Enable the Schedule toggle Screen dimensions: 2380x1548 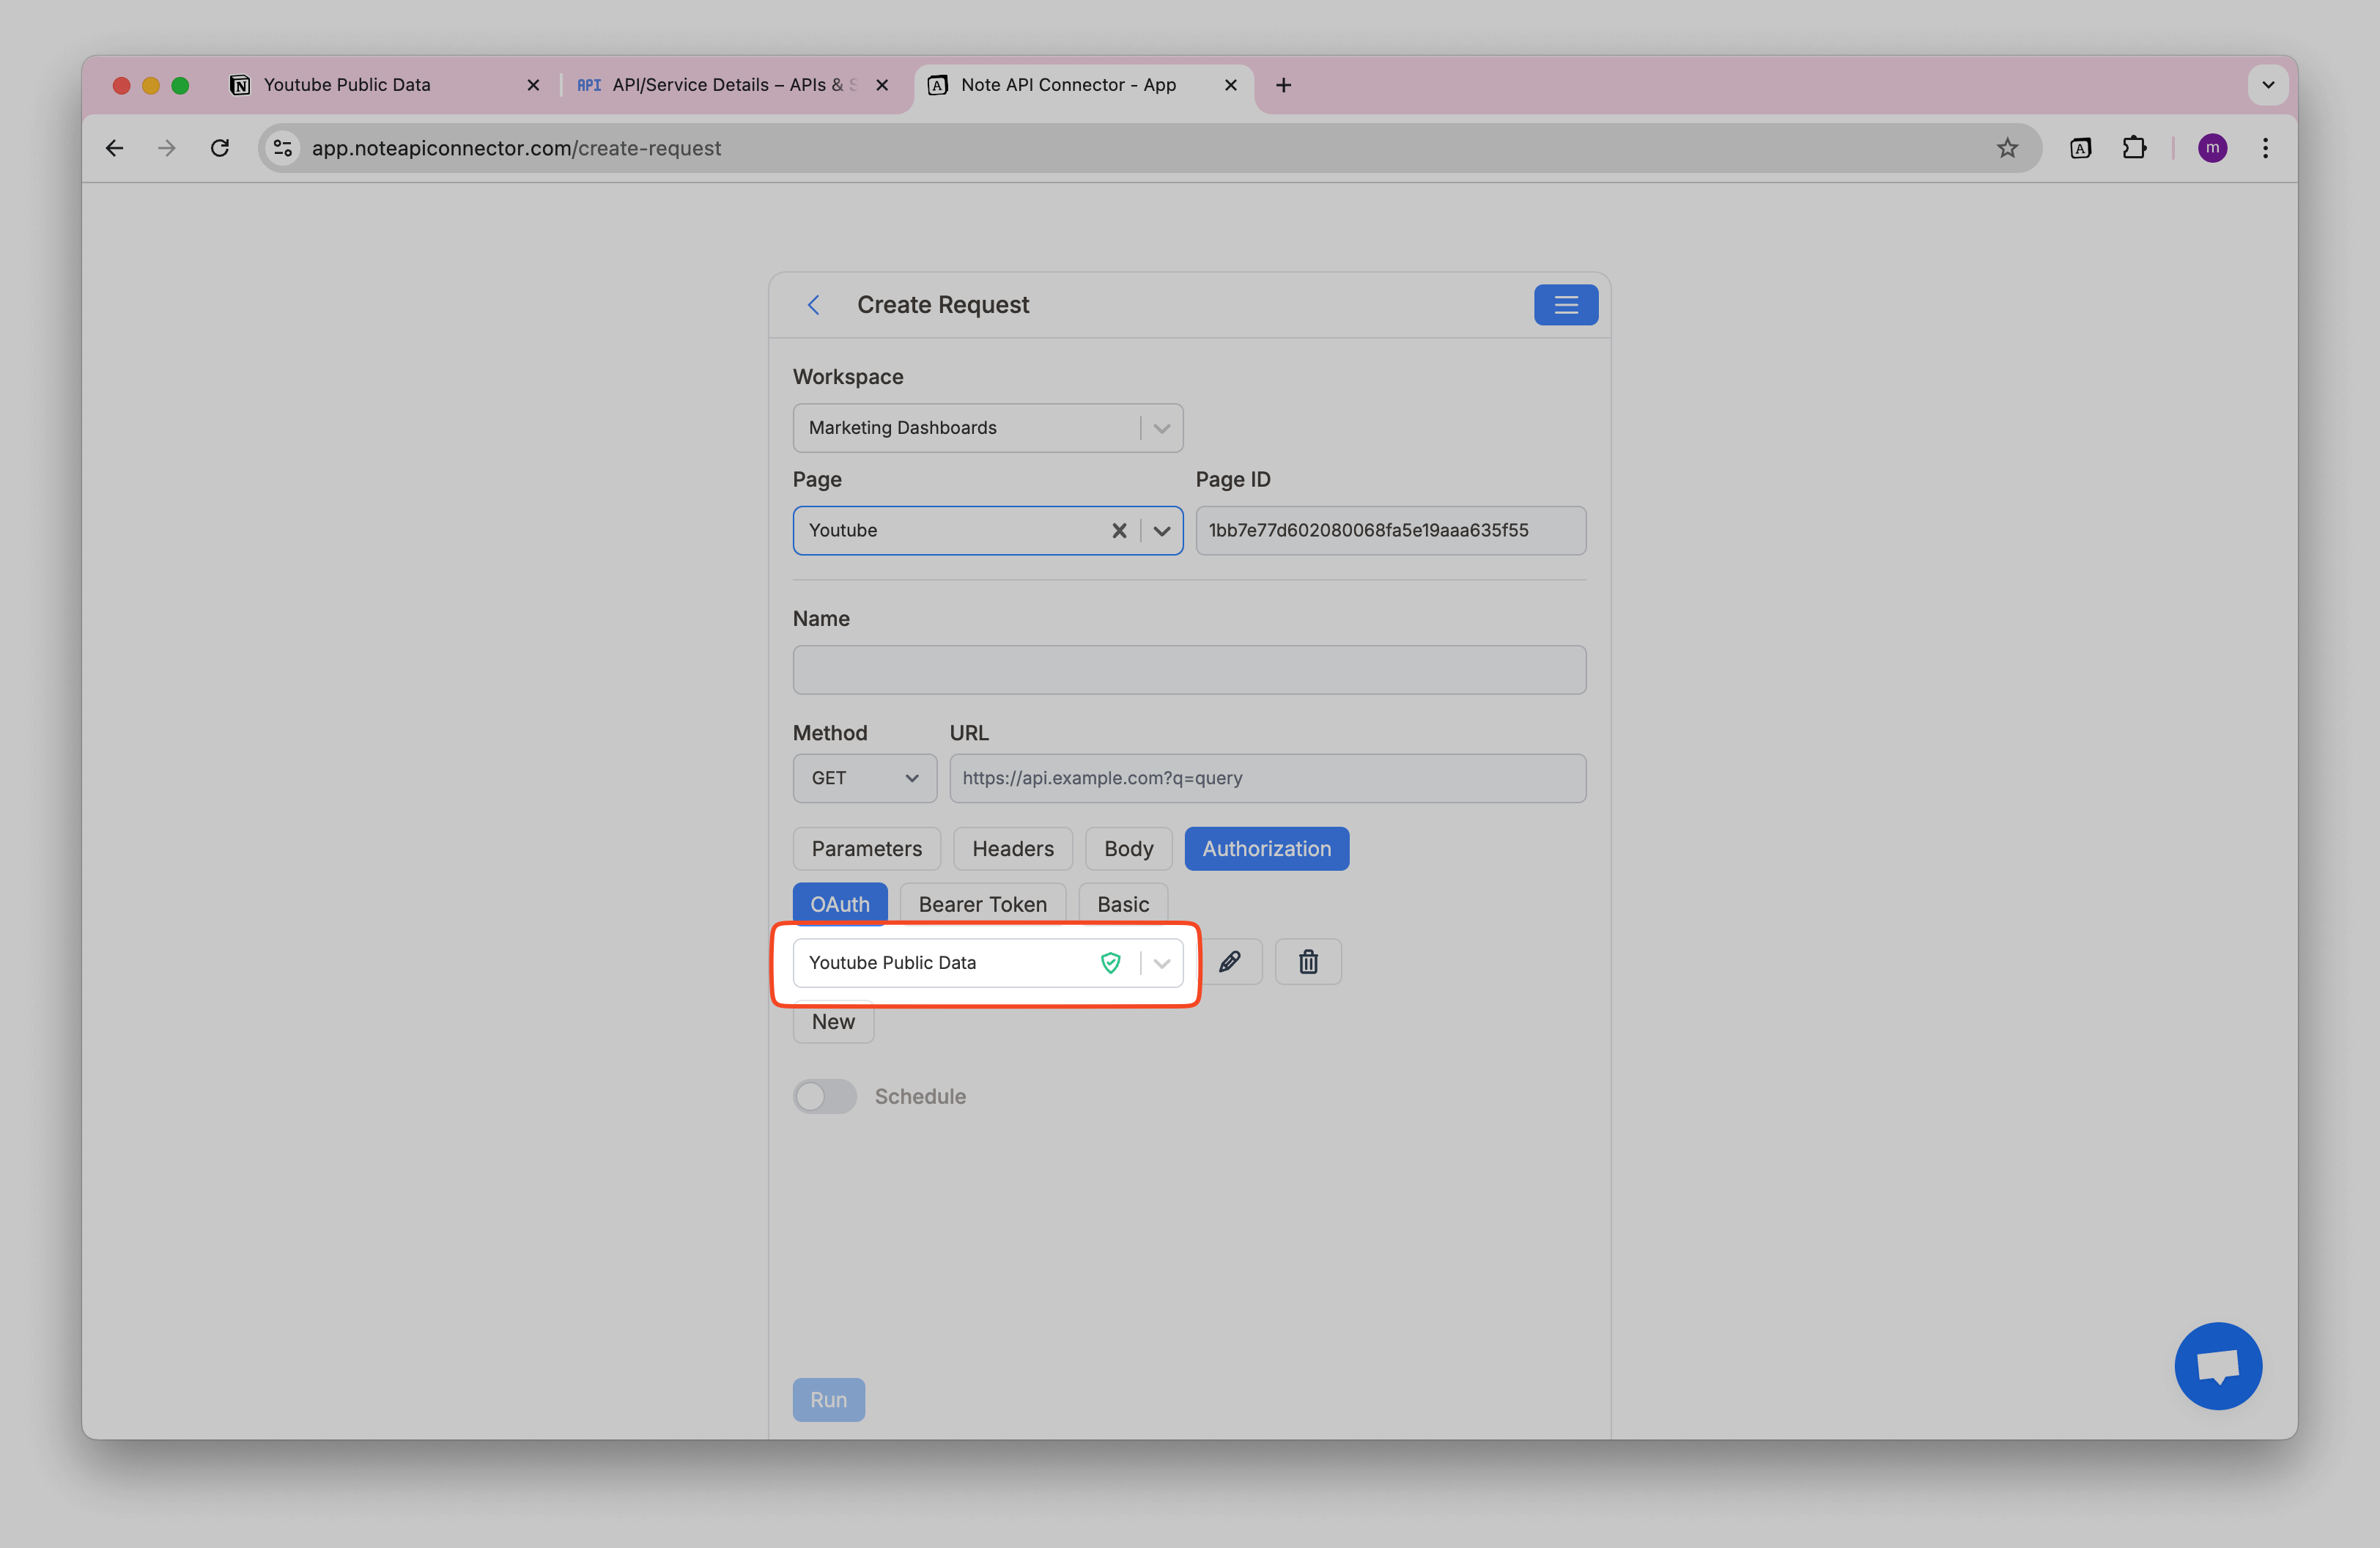pyautogui.click(x=825, y=1096)
